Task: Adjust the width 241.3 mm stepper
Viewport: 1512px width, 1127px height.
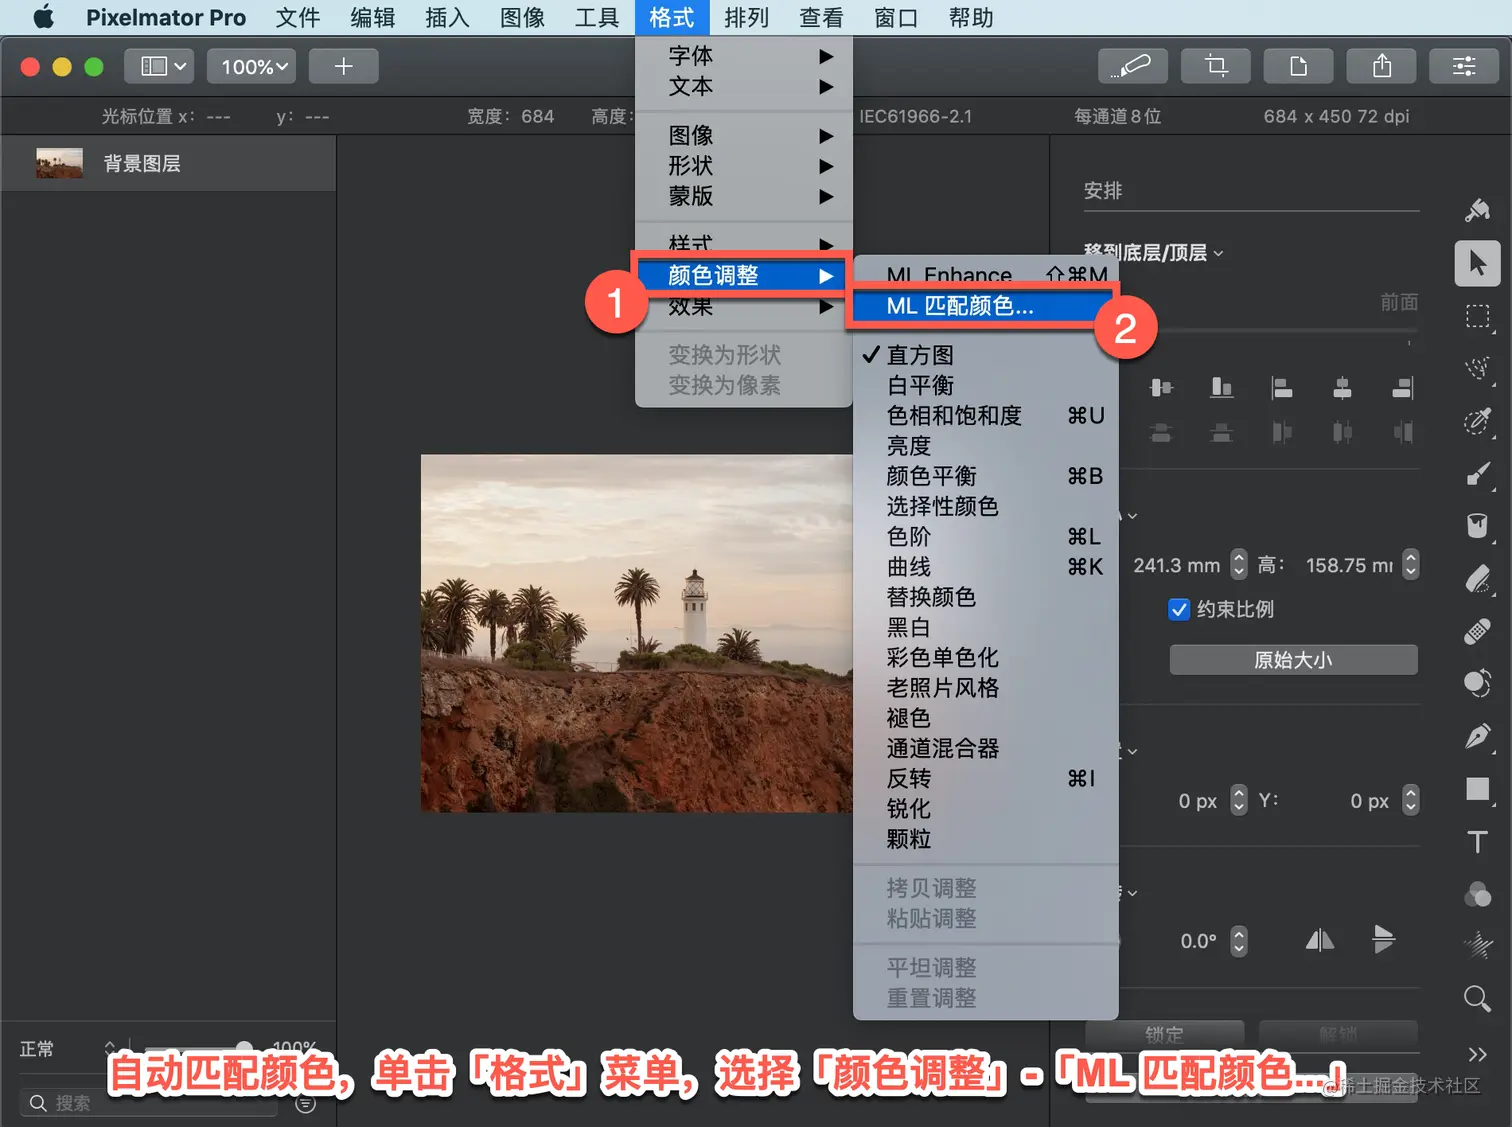Action: [1239, 565]
